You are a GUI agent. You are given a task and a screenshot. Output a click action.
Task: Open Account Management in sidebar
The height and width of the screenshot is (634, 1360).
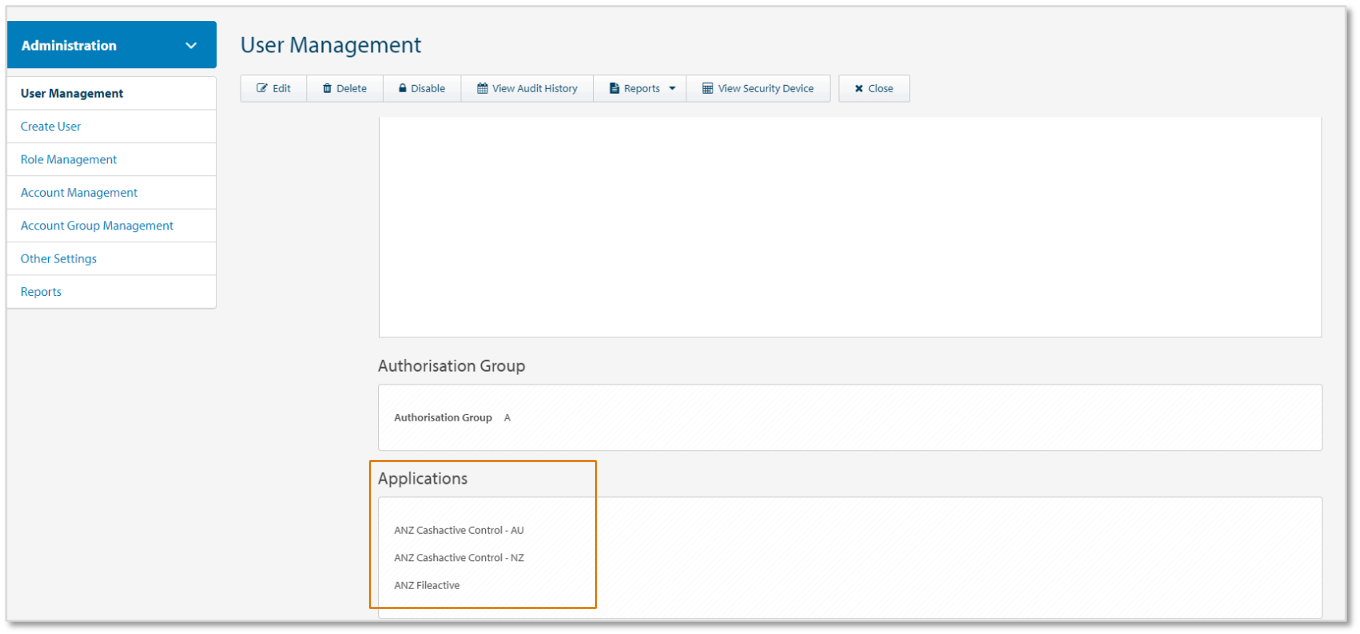(x=111, y=192)
